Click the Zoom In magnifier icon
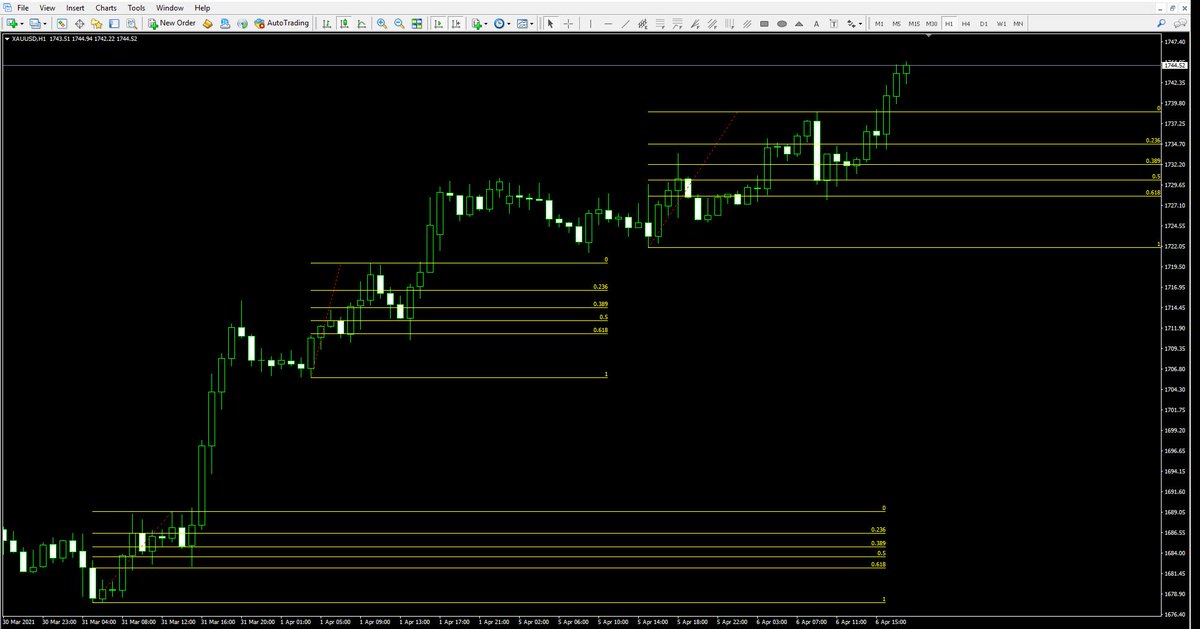Image resolution: width=1200 pixels, height=629 pixels. (x=381, y=23)
